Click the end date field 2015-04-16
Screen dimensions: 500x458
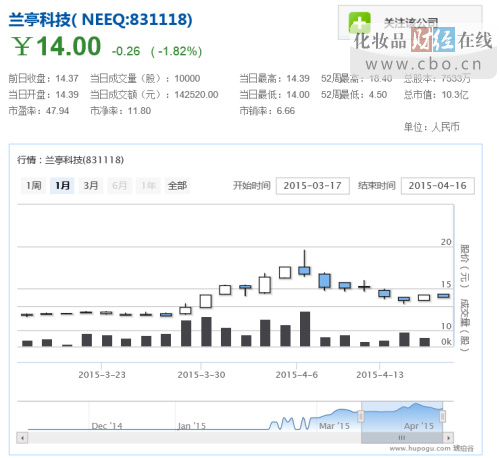(438, 186)
